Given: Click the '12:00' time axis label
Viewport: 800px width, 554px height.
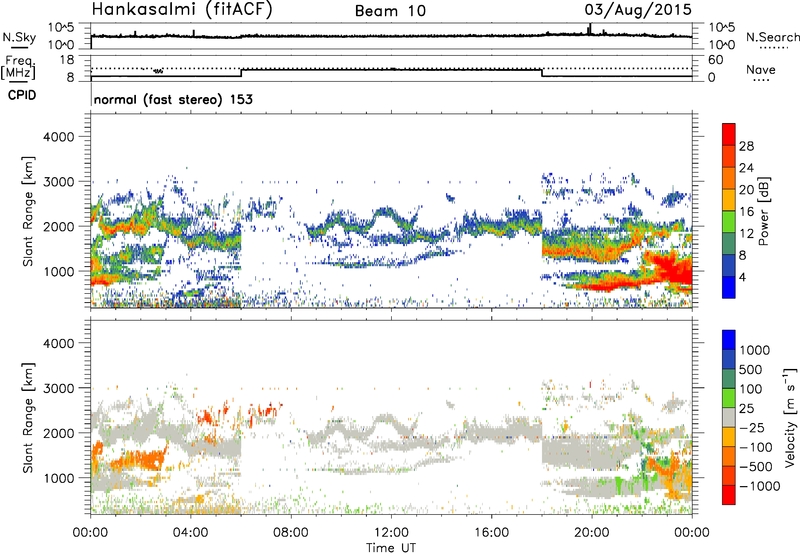Looking at the screenshot, I should click(391, 533).
